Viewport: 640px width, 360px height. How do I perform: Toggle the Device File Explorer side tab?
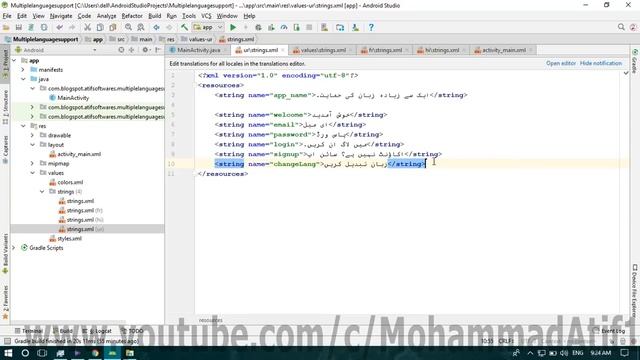coord(635,290)
